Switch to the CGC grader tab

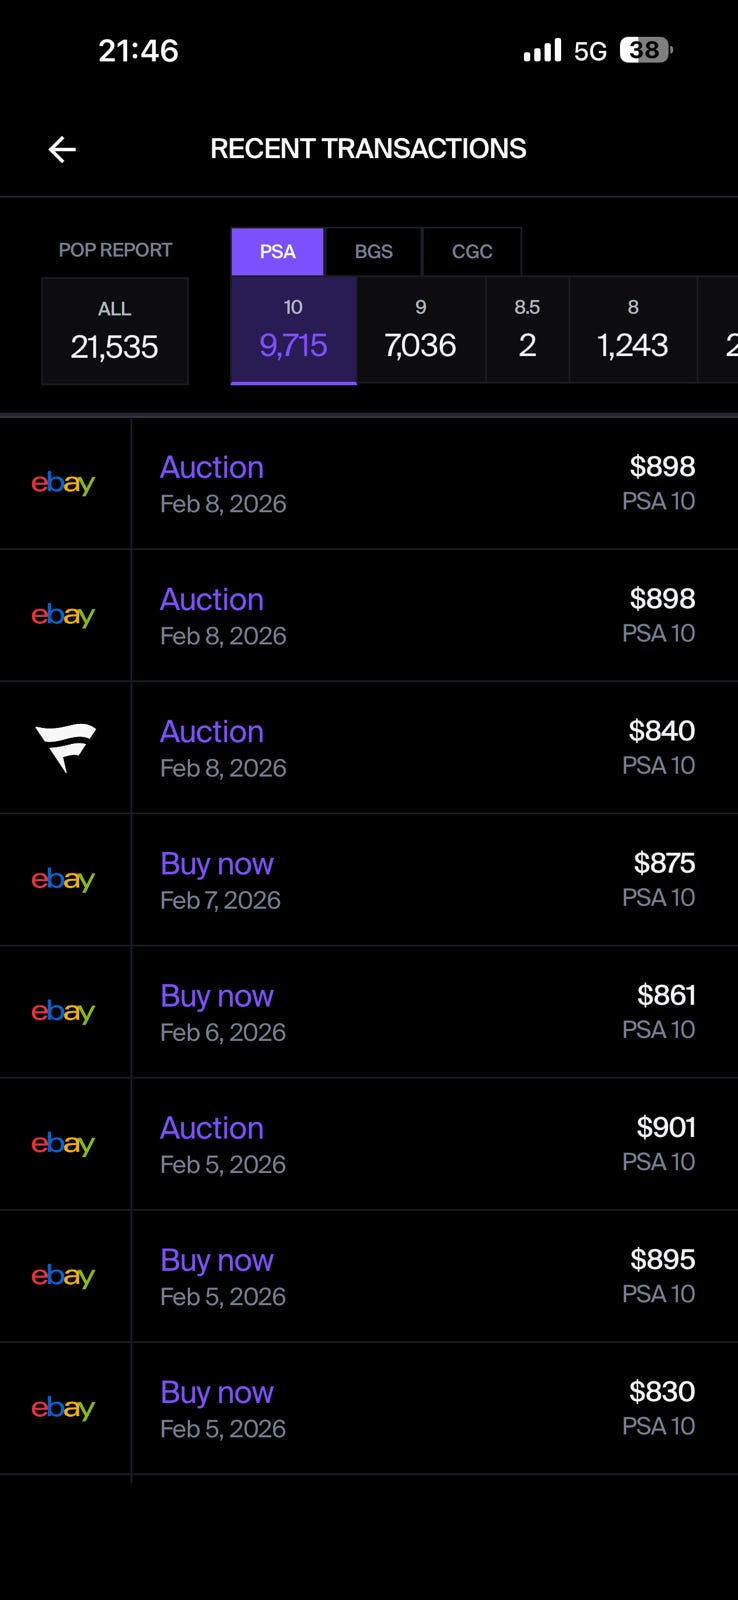(472, 251)
